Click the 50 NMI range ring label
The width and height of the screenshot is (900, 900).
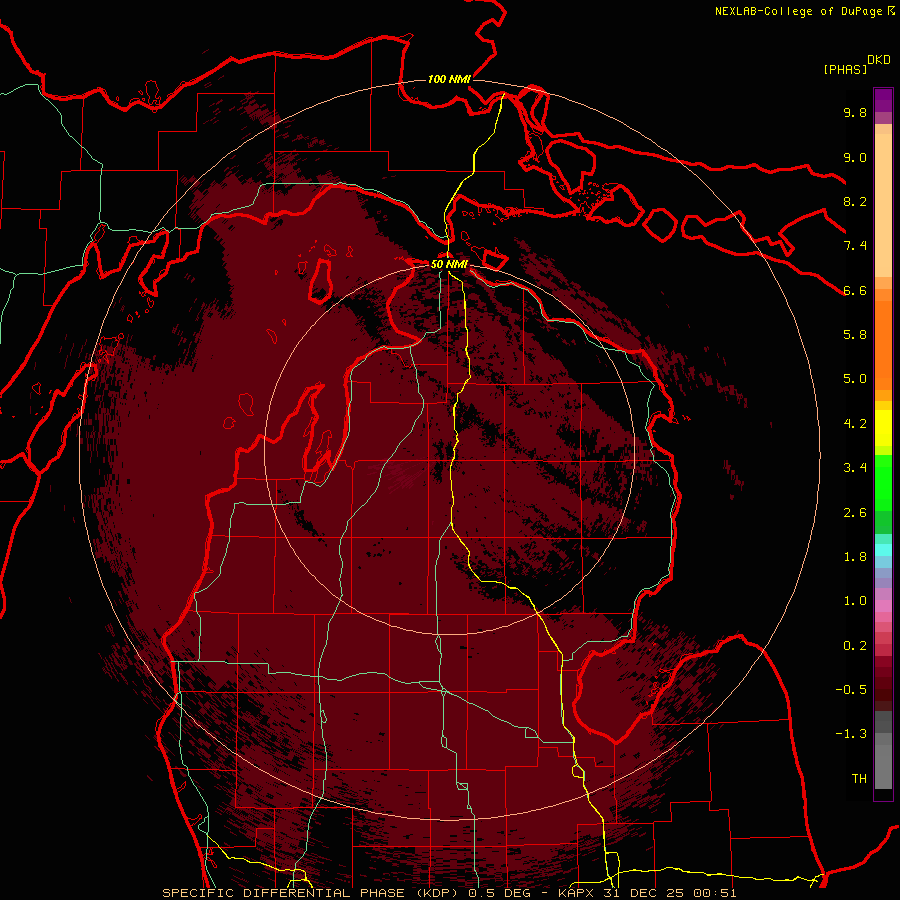click(x=449, y=264)
